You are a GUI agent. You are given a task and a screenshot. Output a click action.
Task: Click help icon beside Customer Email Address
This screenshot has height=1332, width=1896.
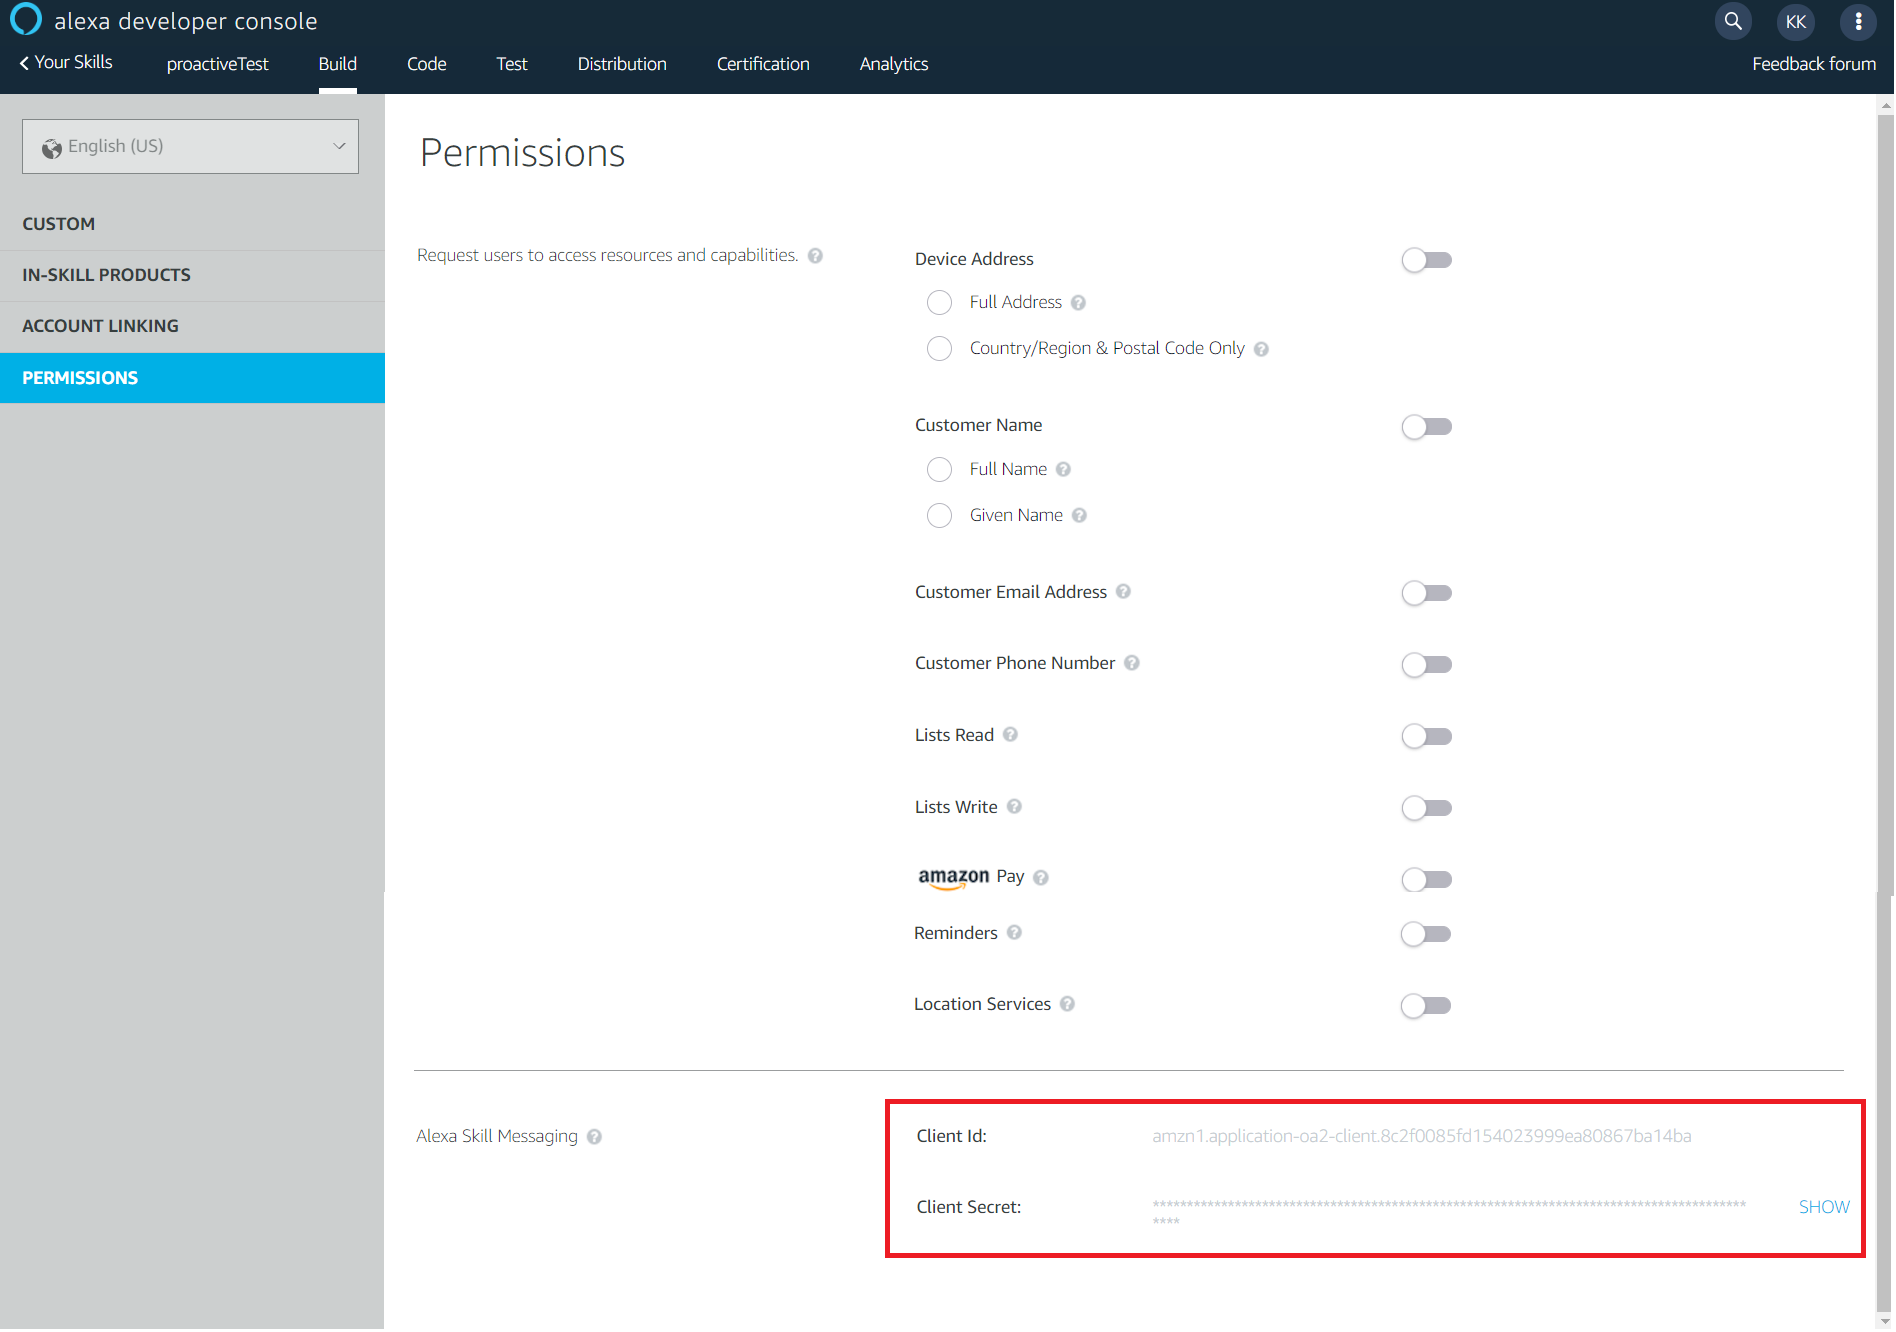tap(1123, 592)
